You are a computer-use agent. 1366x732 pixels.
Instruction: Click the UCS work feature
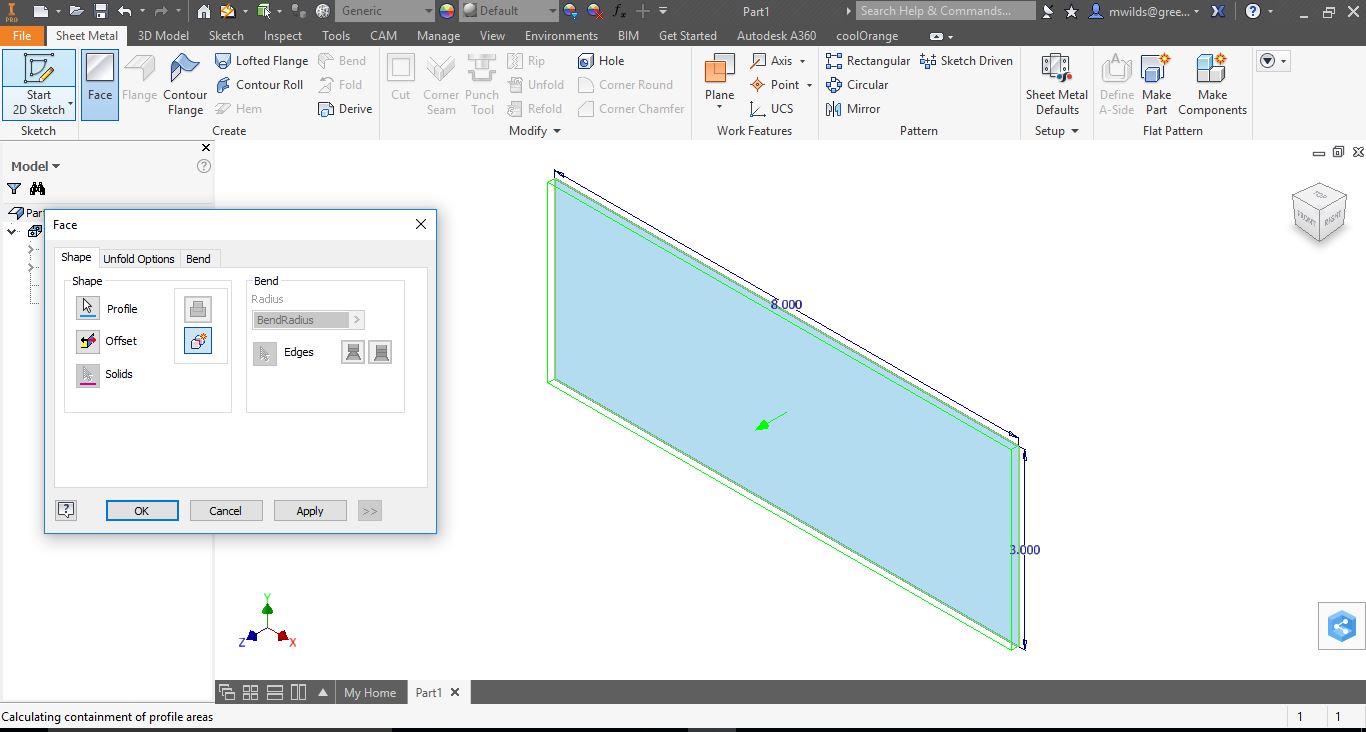pyautogui.click(x=772, y=109)
